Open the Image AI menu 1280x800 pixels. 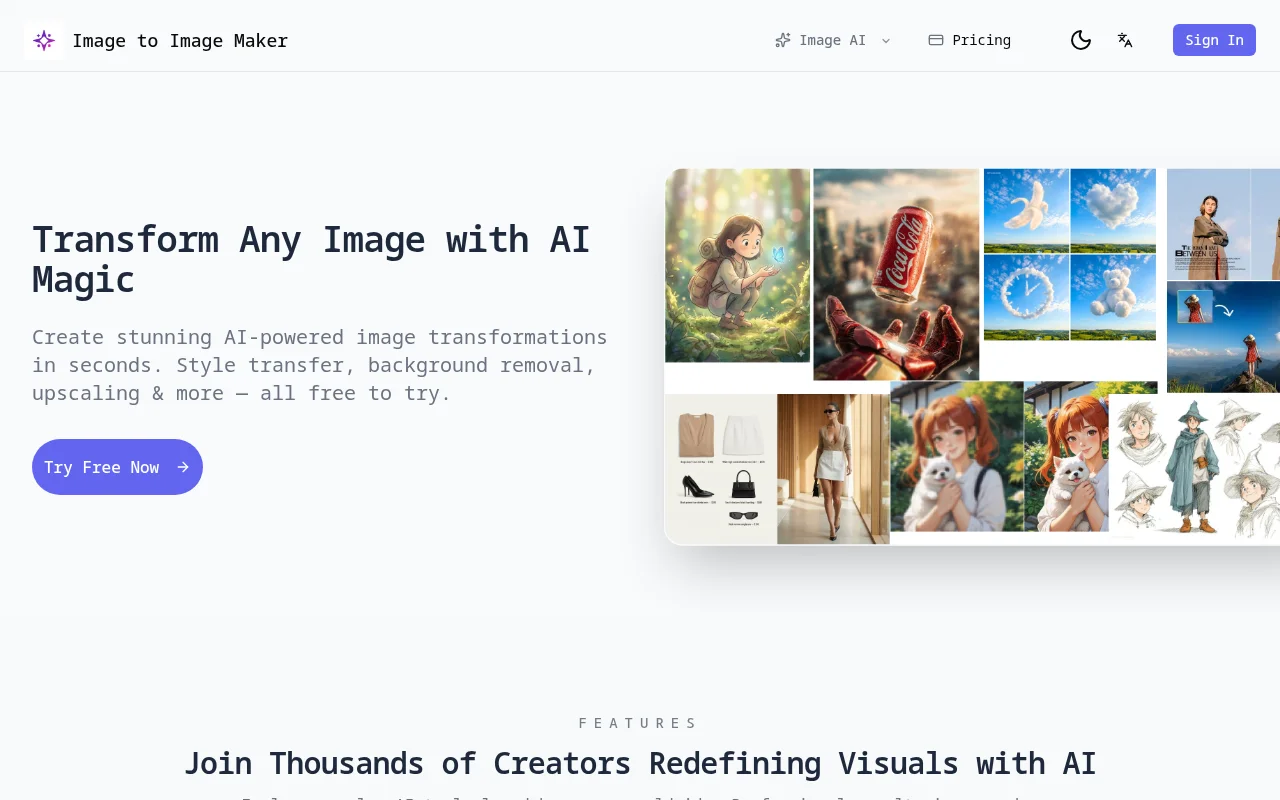point(832,41)
